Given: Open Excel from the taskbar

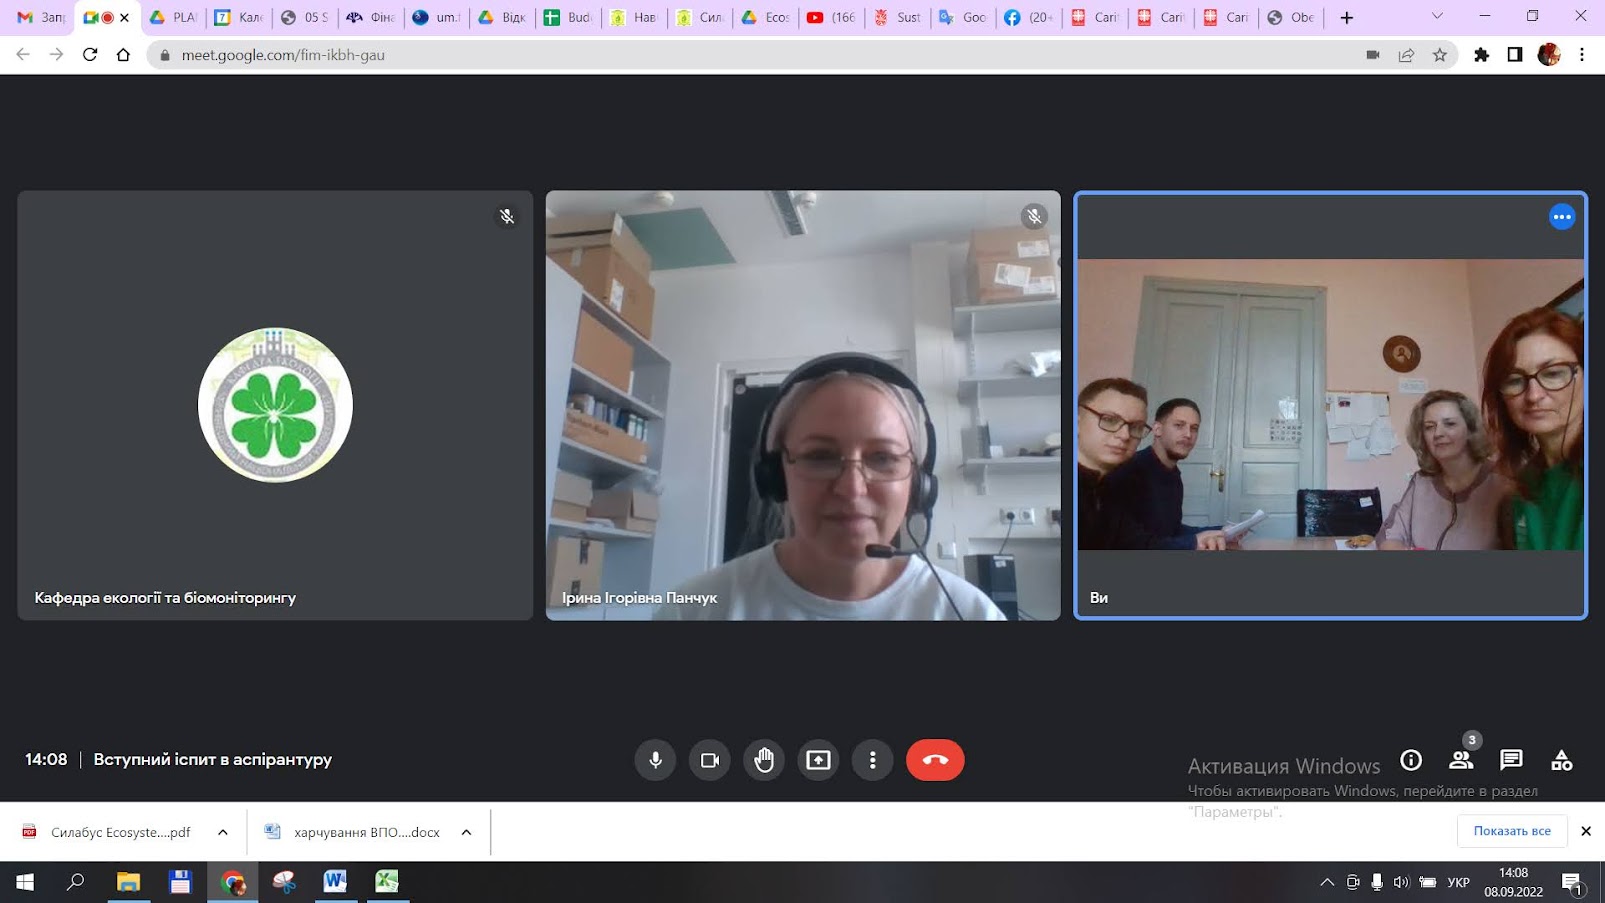Looking at the screenshot, I should (387, 881).
